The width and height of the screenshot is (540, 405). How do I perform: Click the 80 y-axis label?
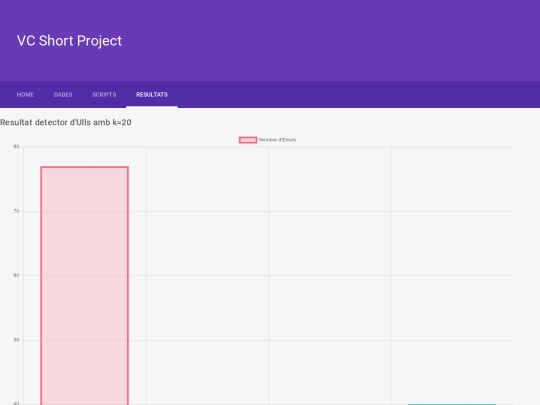(x=16, y=146)
